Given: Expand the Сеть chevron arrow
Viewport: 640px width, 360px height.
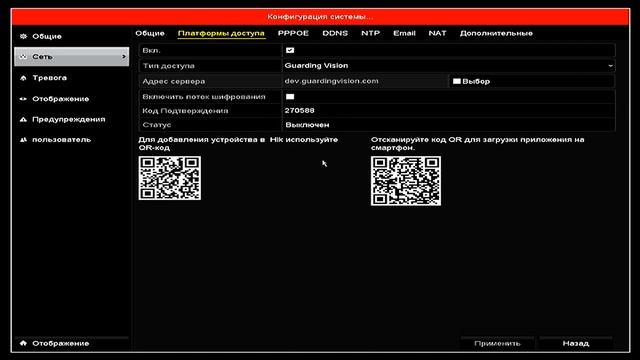Looking at the screenshot, I should point(124,57).
